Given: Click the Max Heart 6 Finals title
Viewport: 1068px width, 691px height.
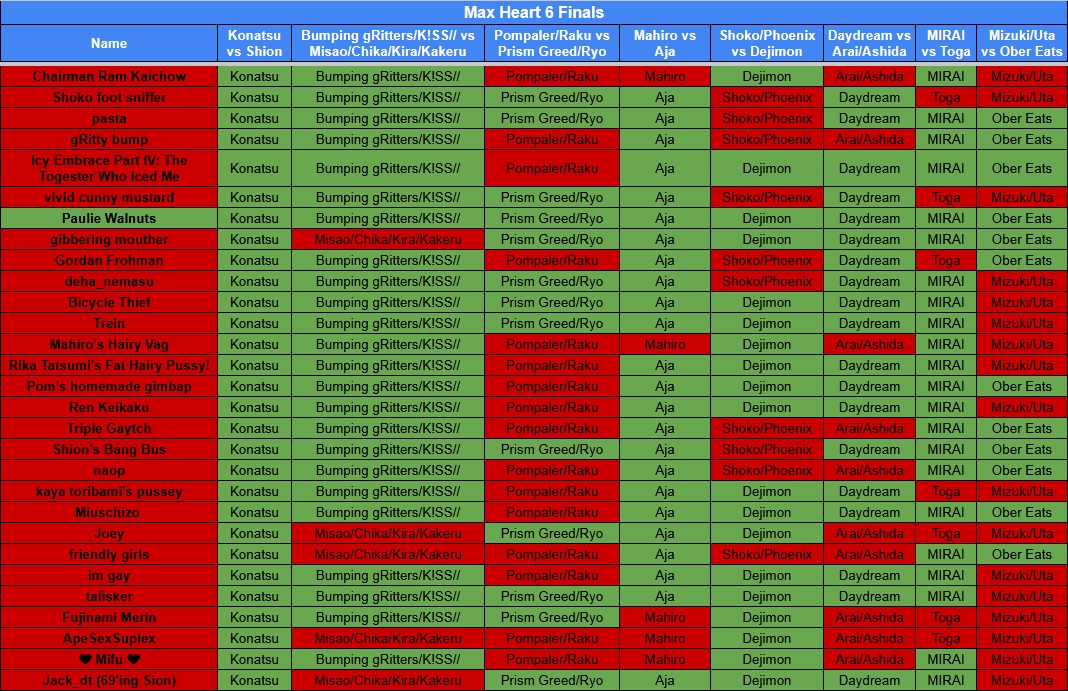Looking at the screenshot, I should point(534,12).
